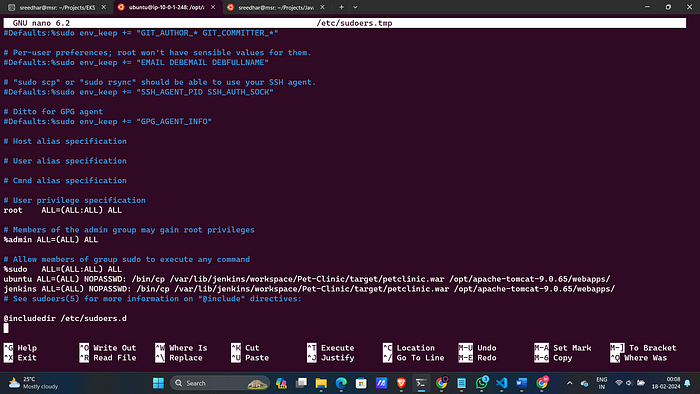This screenshot has height=394, width=700.
Task: Click the nano 'M-A Set Mark' shortcut
Action: (562, 348)
